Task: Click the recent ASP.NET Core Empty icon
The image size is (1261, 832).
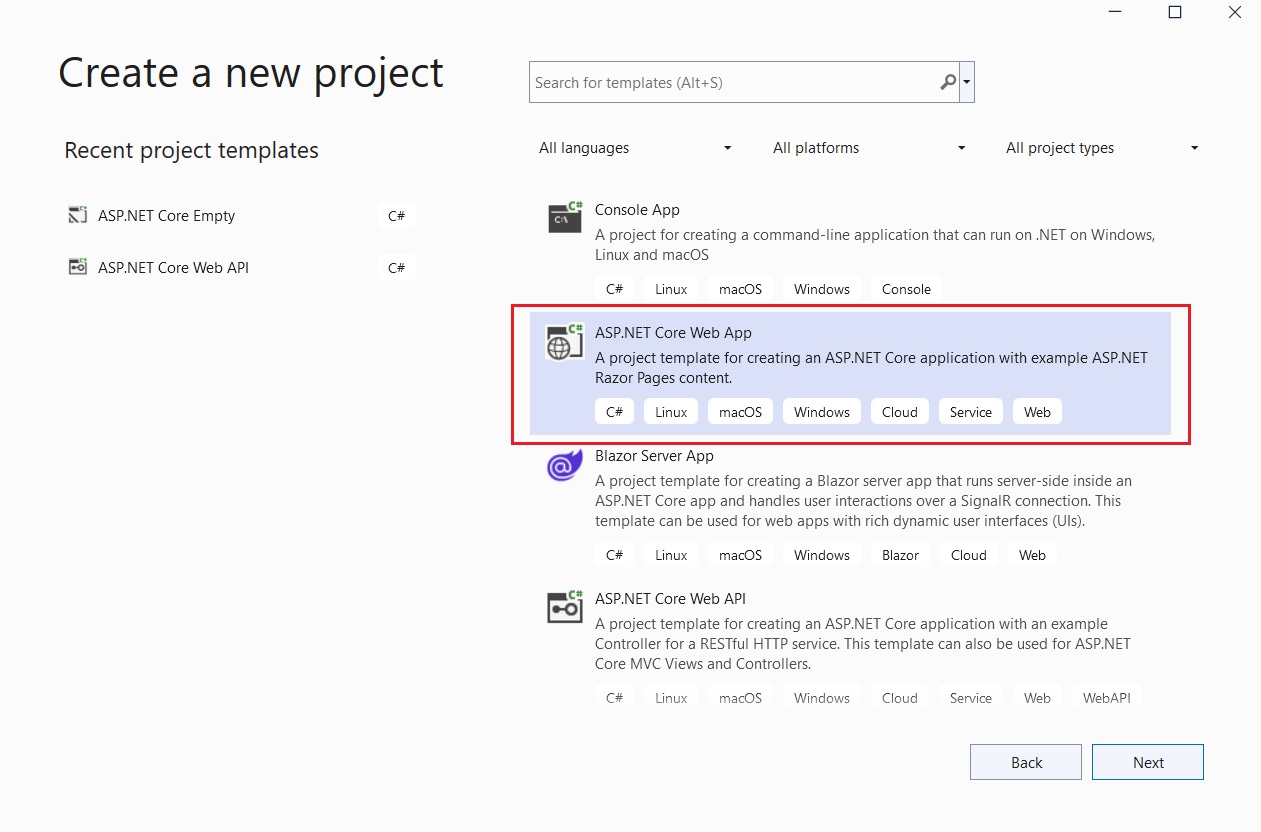Action: 77,215
